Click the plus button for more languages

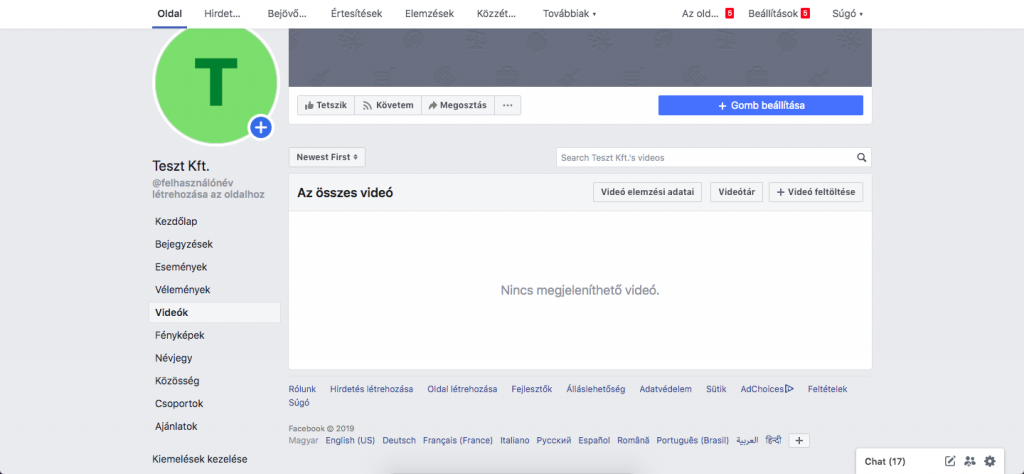[799, 441]
